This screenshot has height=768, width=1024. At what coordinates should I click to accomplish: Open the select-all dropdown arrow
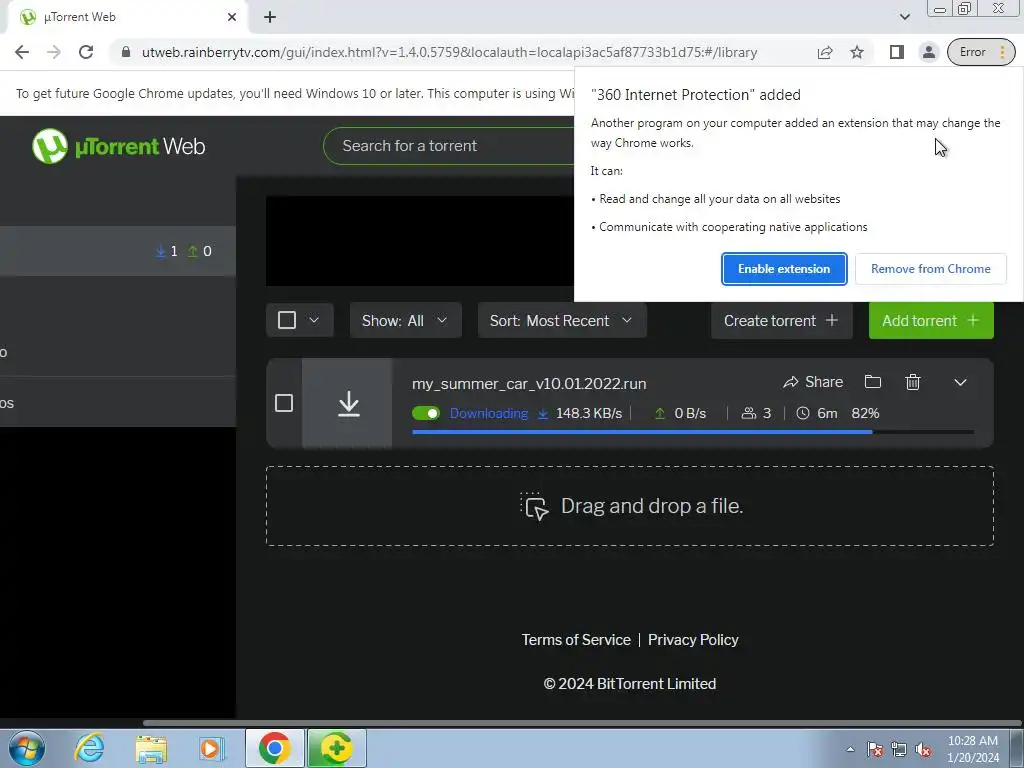[x=314, y=320]
